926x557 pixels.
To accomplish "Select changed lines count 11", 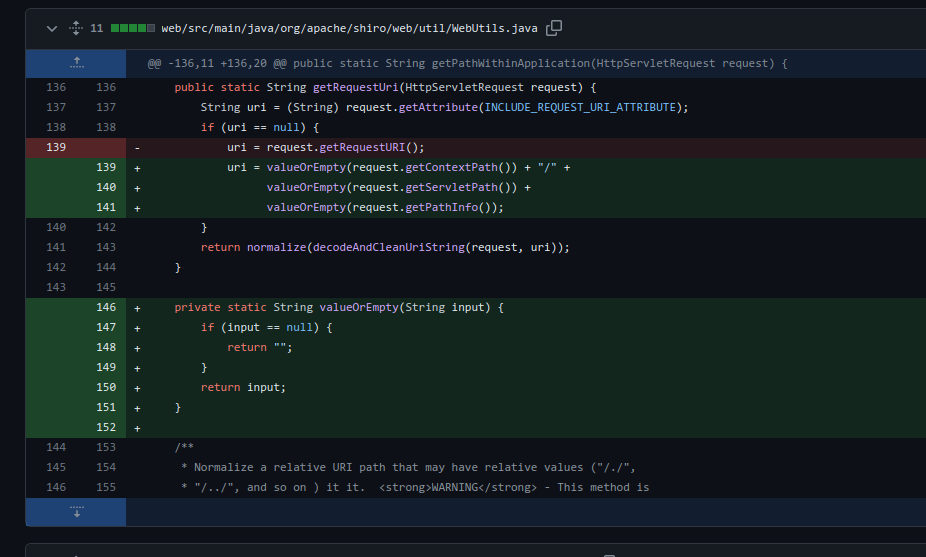I will click(97, 28).
